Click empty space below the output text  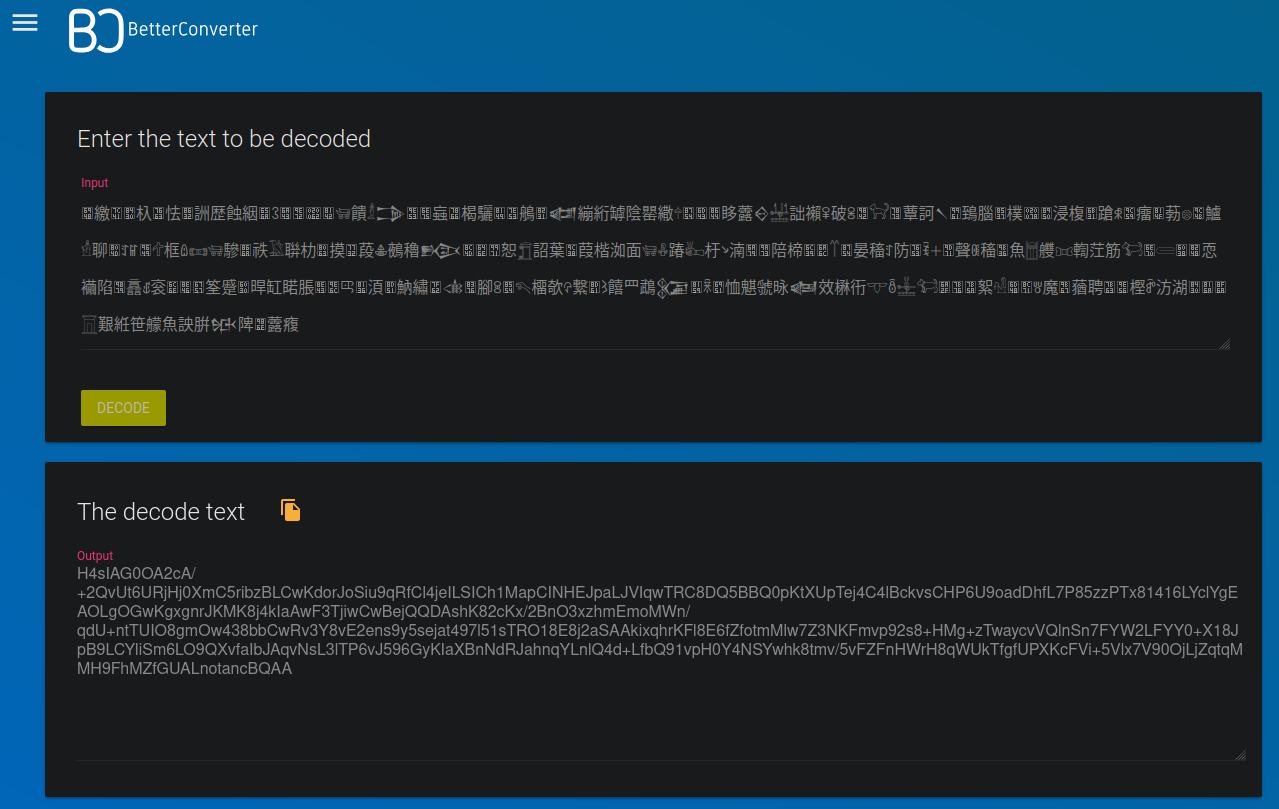tap(650, 720)
